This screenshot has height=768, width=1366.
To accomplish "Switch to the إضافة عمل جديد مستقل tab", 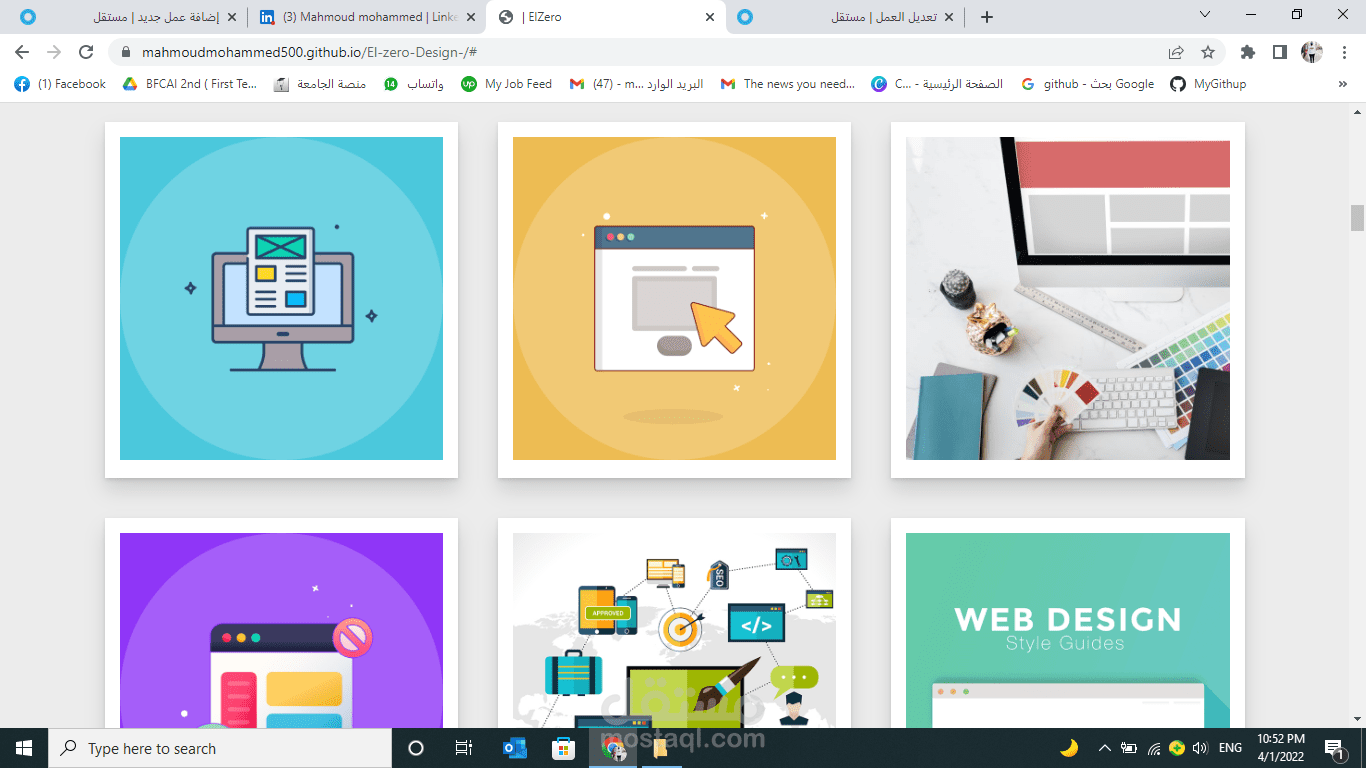I will (x=128, y=17).
